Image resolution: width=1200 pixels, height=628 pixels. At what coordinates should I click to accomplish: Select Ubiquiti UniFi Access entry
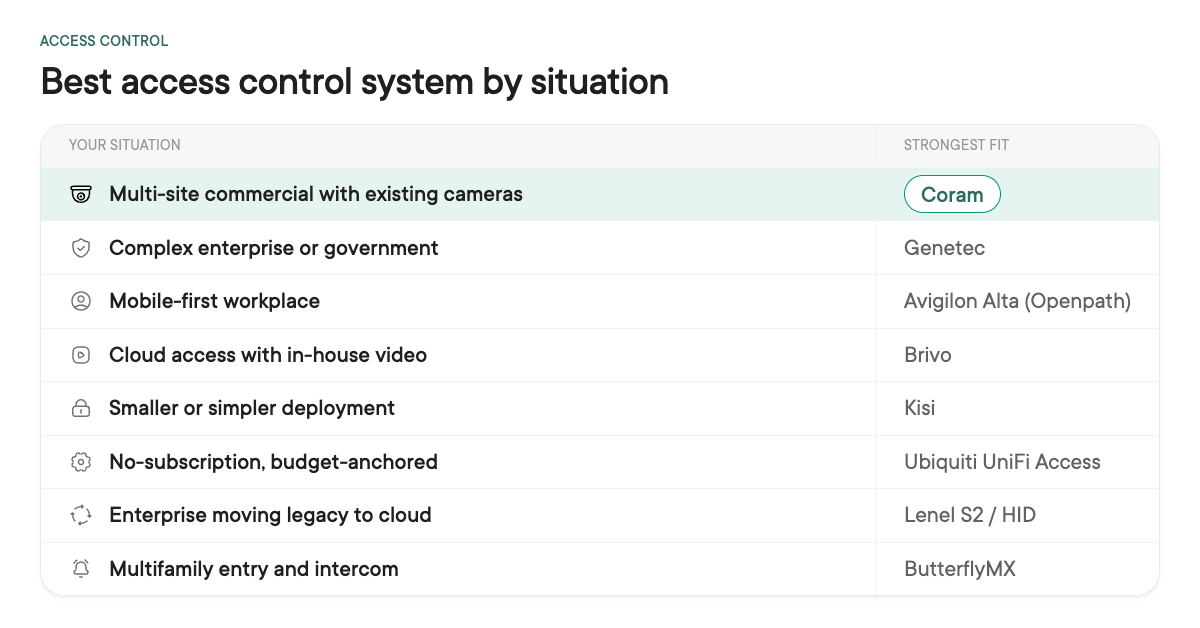[x=1002, y=462]
